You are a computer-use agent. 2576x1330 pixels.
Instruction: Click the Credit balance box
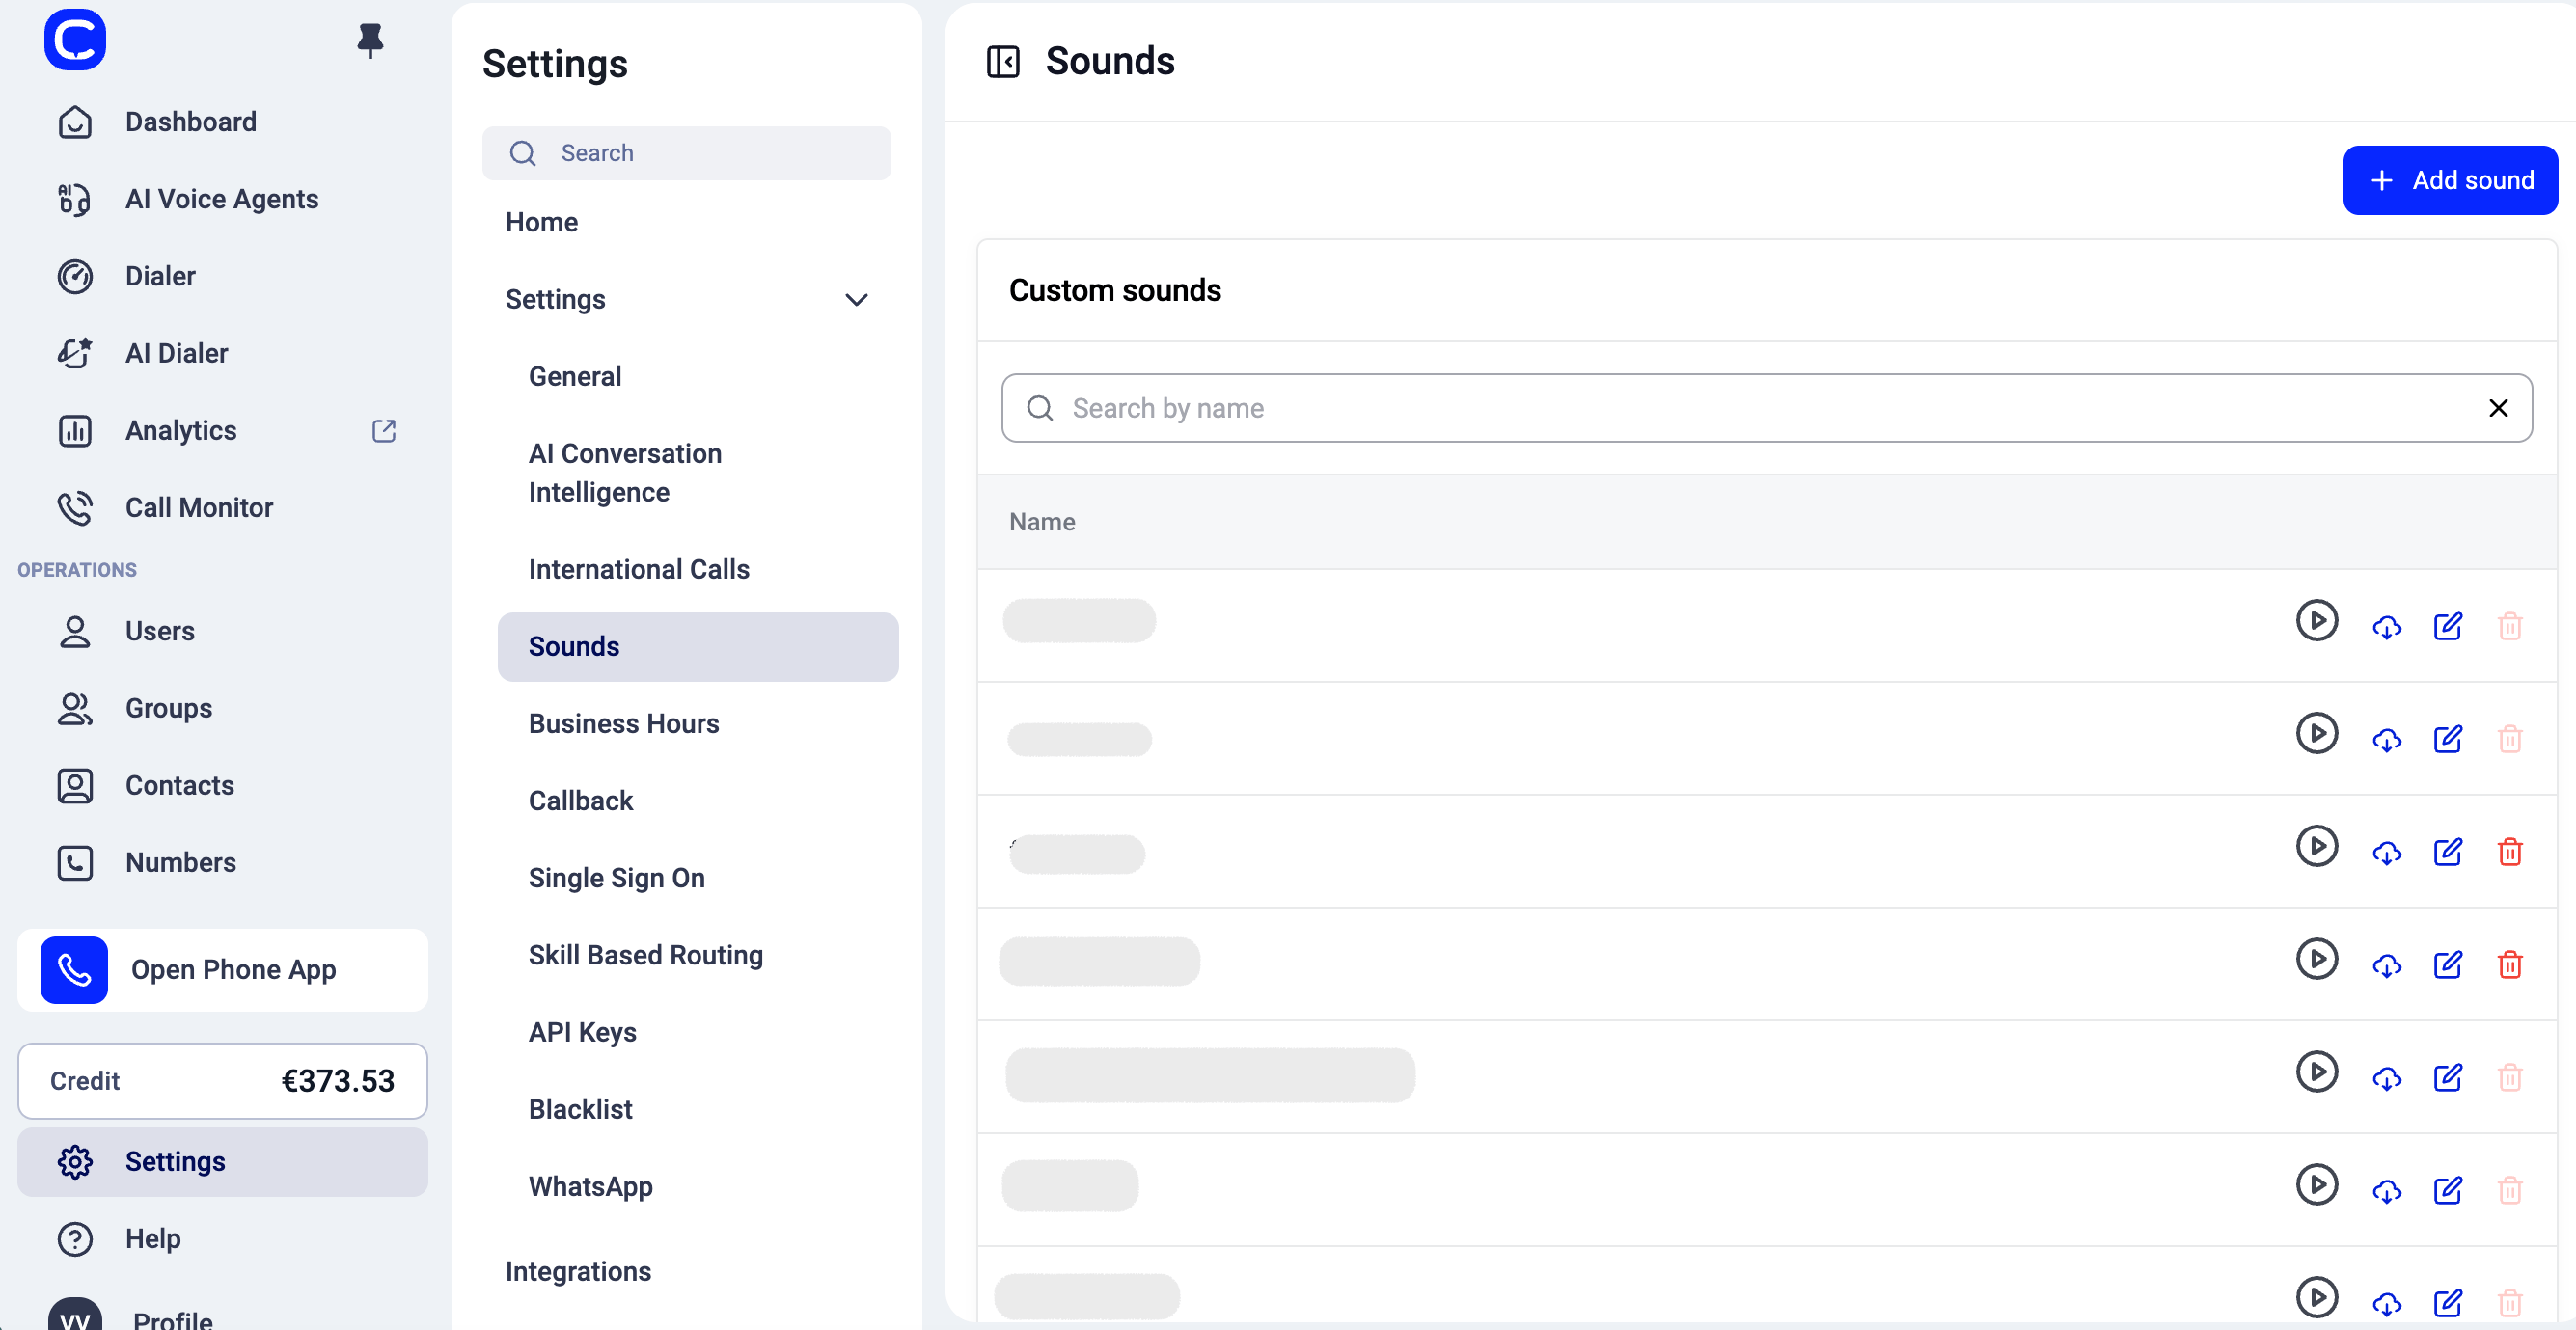(x=223, y=1081)
